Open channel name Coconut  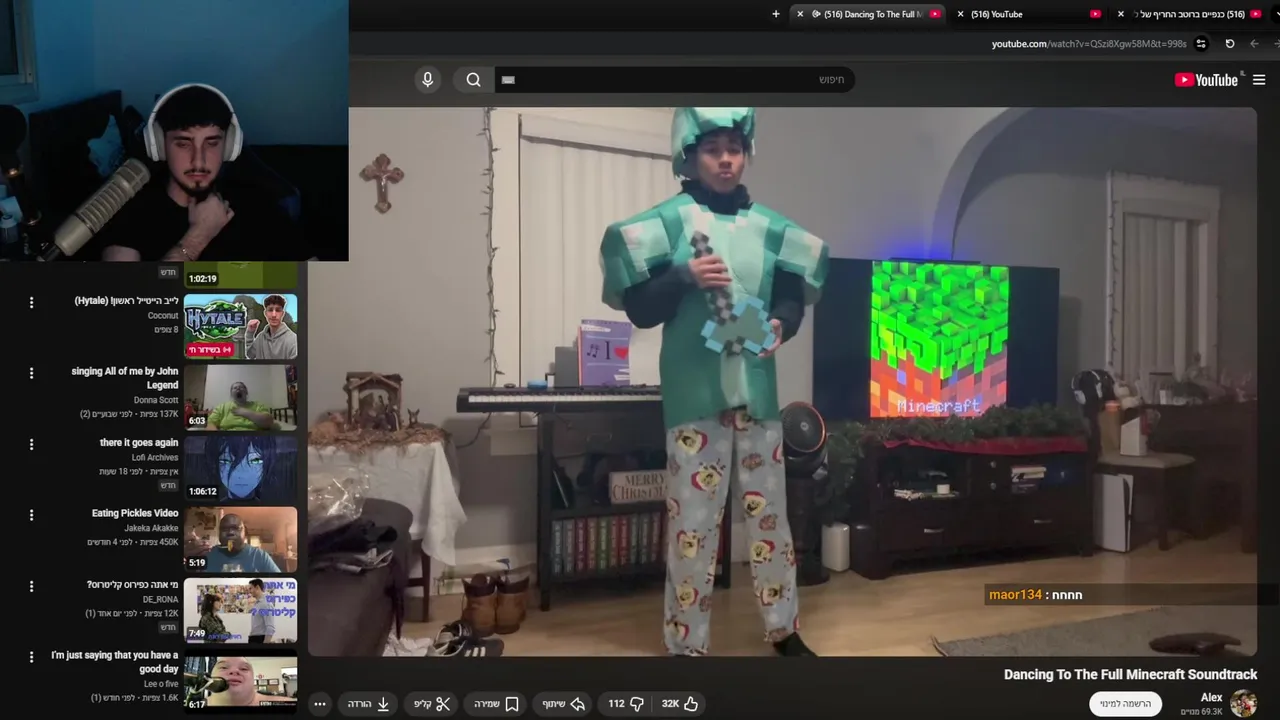click(x=163, y=316)
